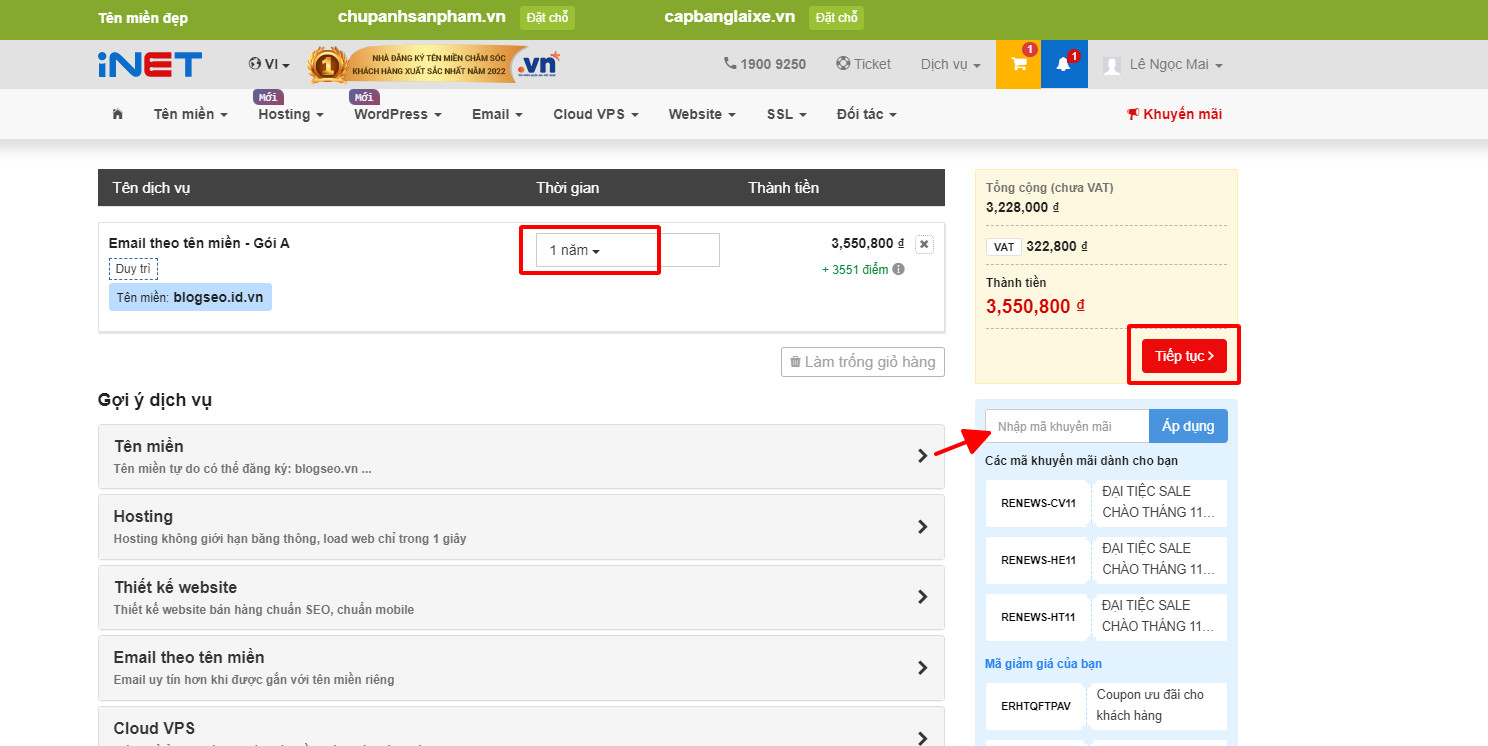
Task: Open the SSL menu
Action: (x=785, y=114)
